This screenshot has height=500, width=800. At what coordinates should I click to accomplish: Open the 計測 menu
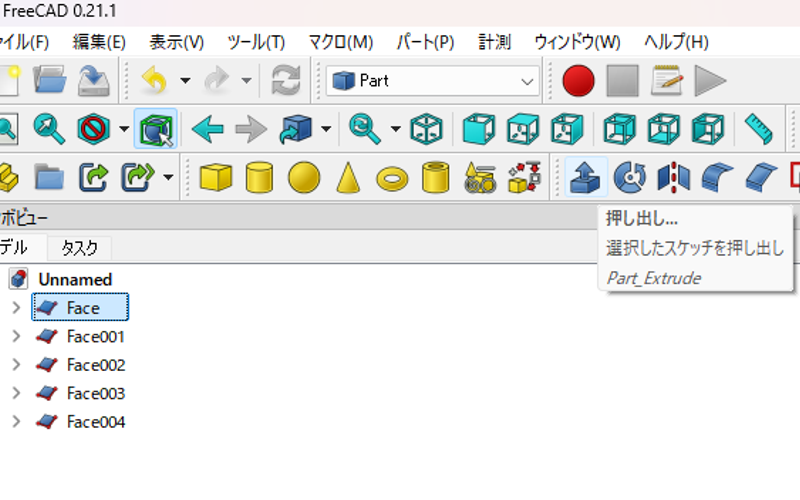click(x=494, y=42)
